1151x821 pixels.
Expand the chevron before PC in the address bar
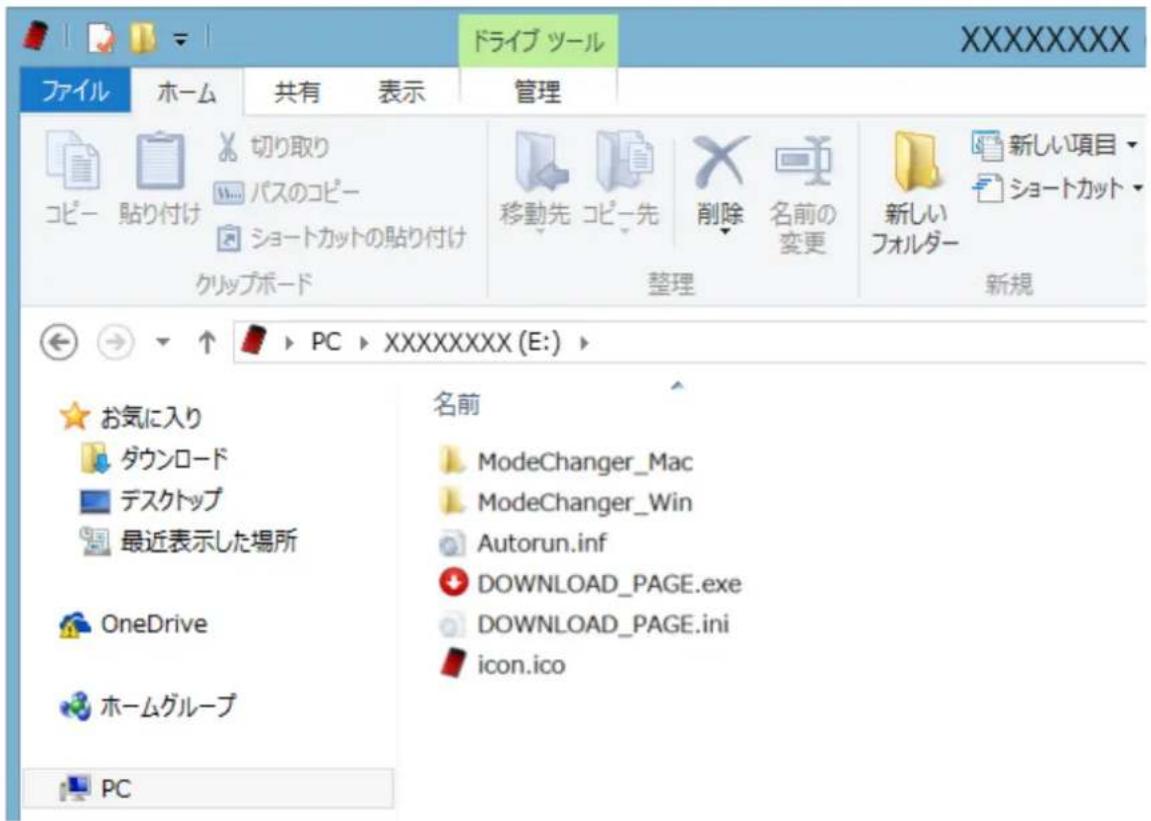pyautogui.click(x=289, y=343)
